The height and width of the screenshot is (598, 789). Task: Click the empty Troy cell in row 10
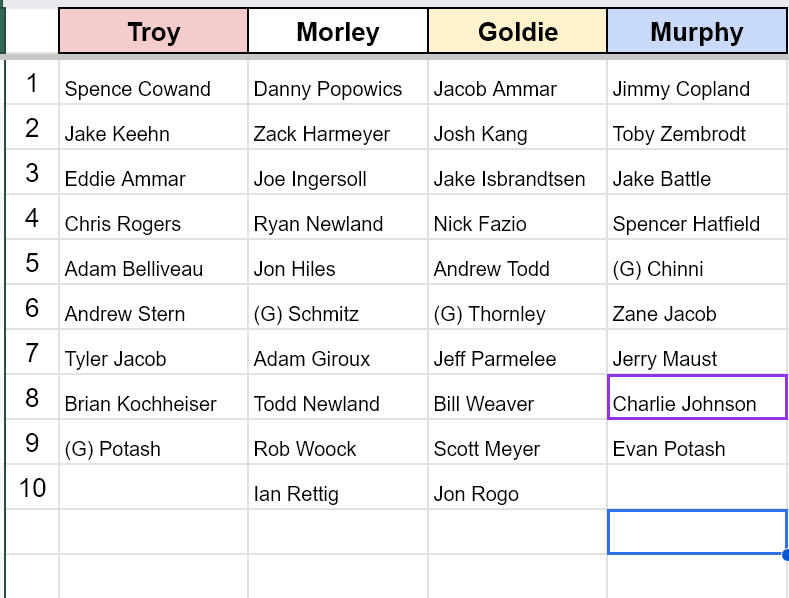(x=153, y=487)
